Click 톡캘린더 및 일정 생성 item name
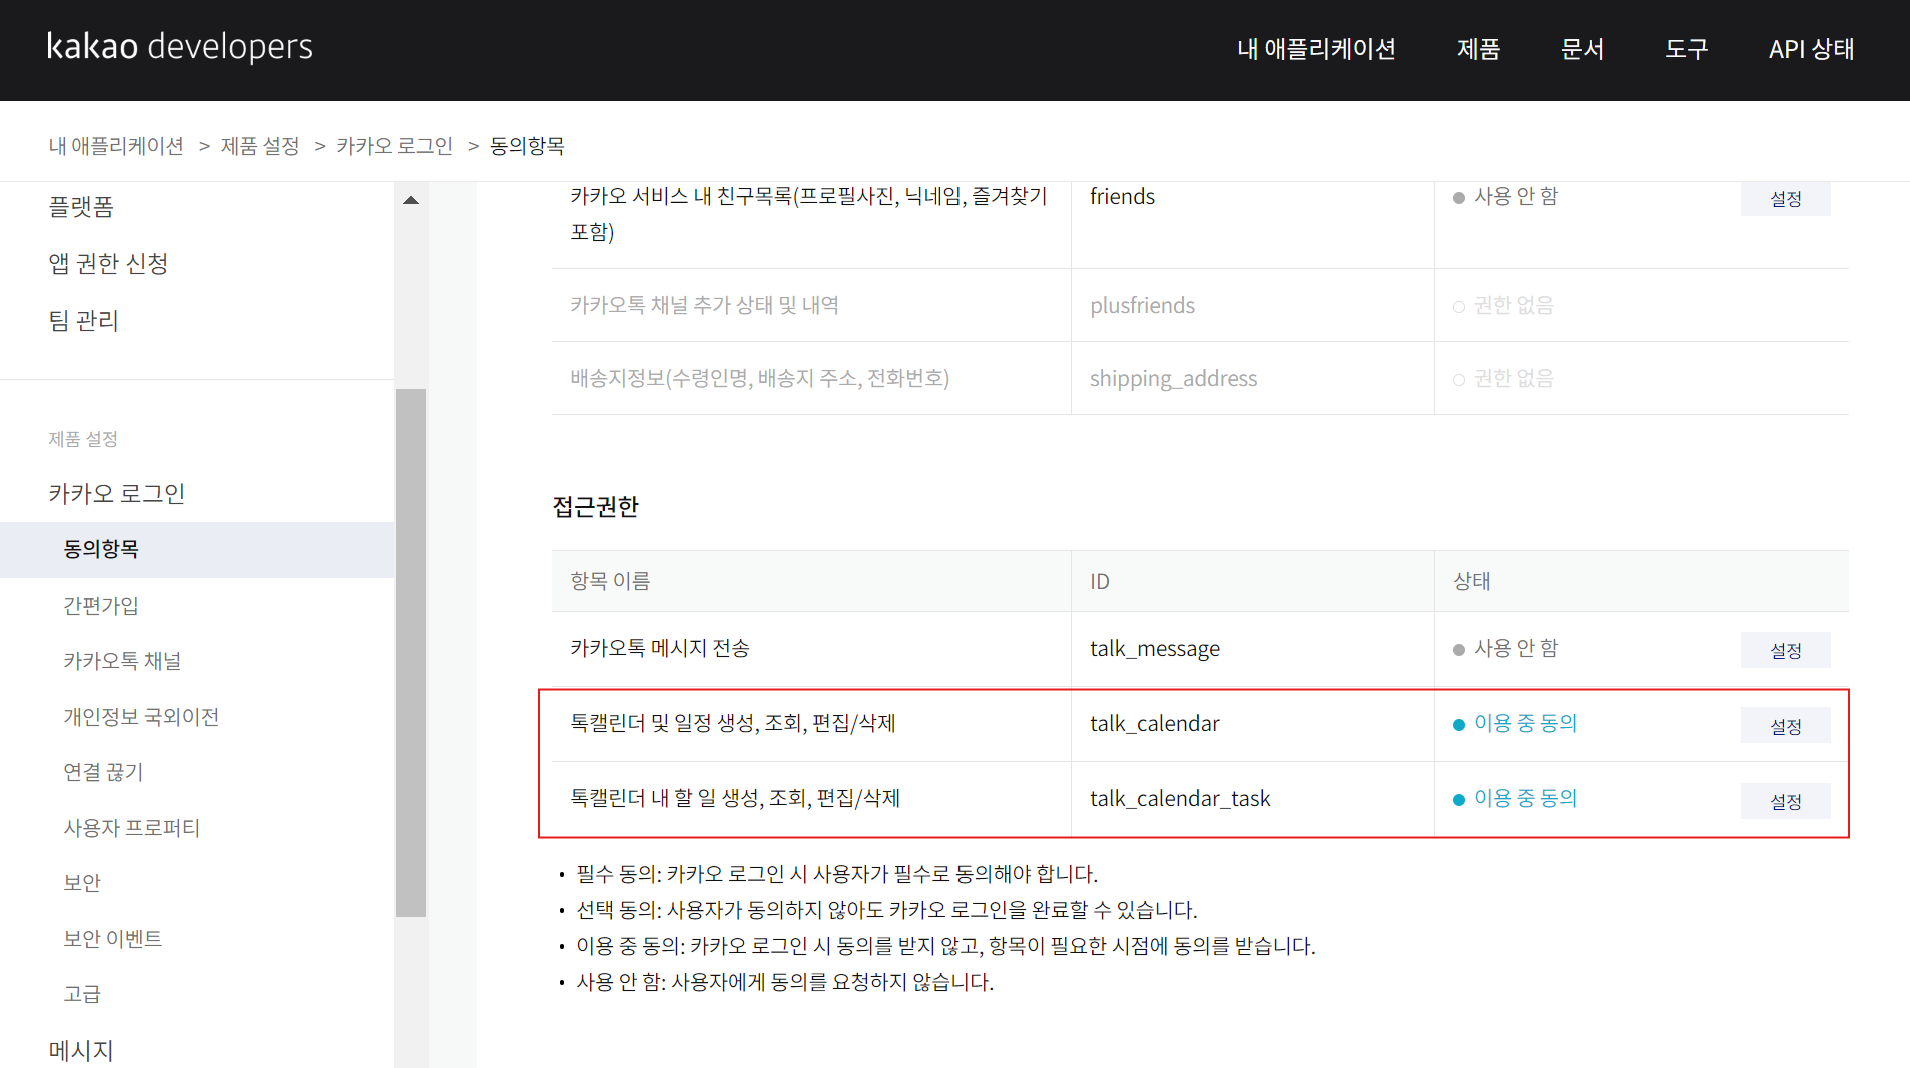The height and width of the screenshot is (1068, 1910). coord(733,724)
